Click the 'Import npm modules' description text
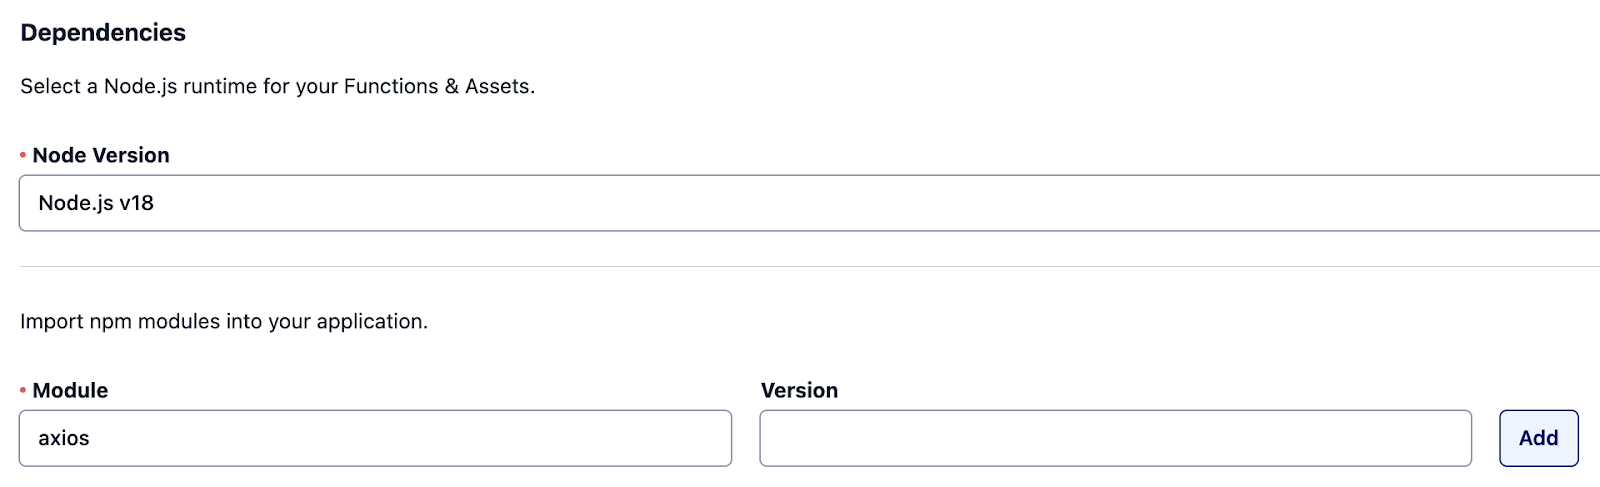The height and width of the screenshot is (487, 1600). (x=224, y=321)
